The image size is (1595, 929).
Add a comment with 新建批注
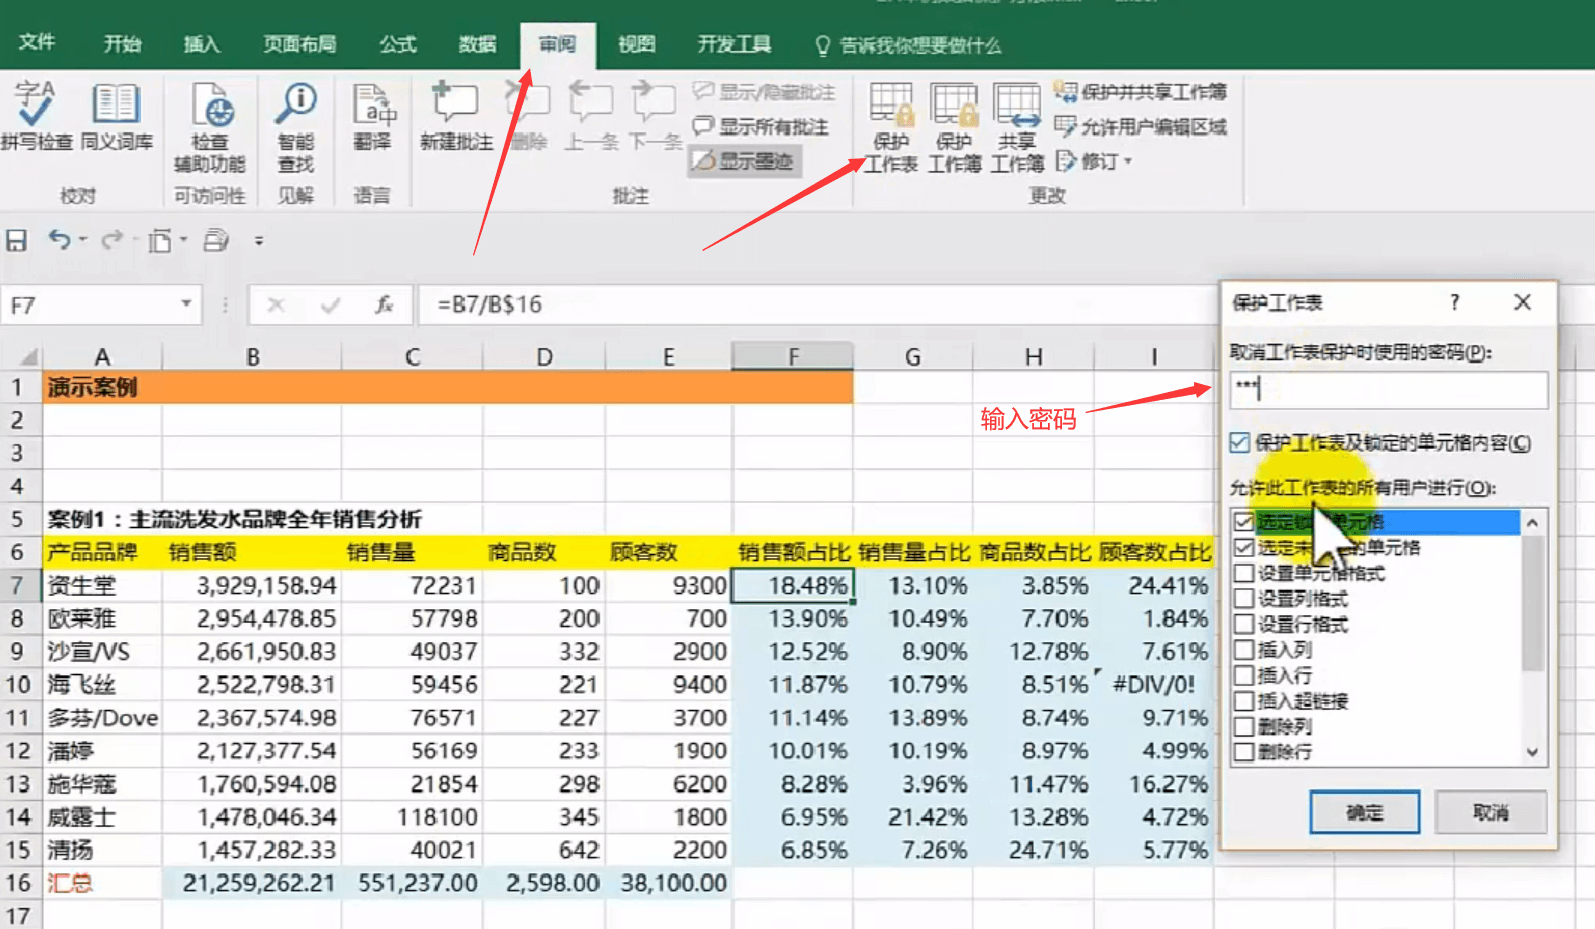(456, 115)
